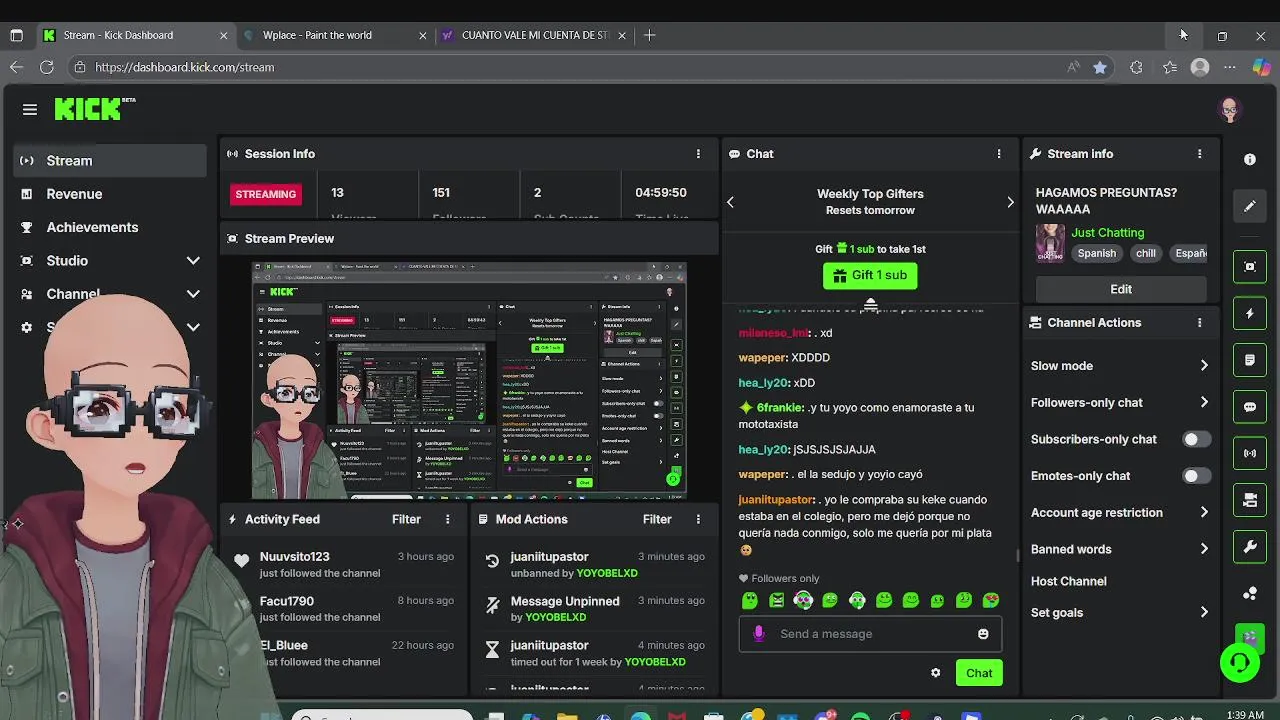The image size is (1280, 720).
Task: Expand the Channel sidebar section
Action: coord(193,294)
